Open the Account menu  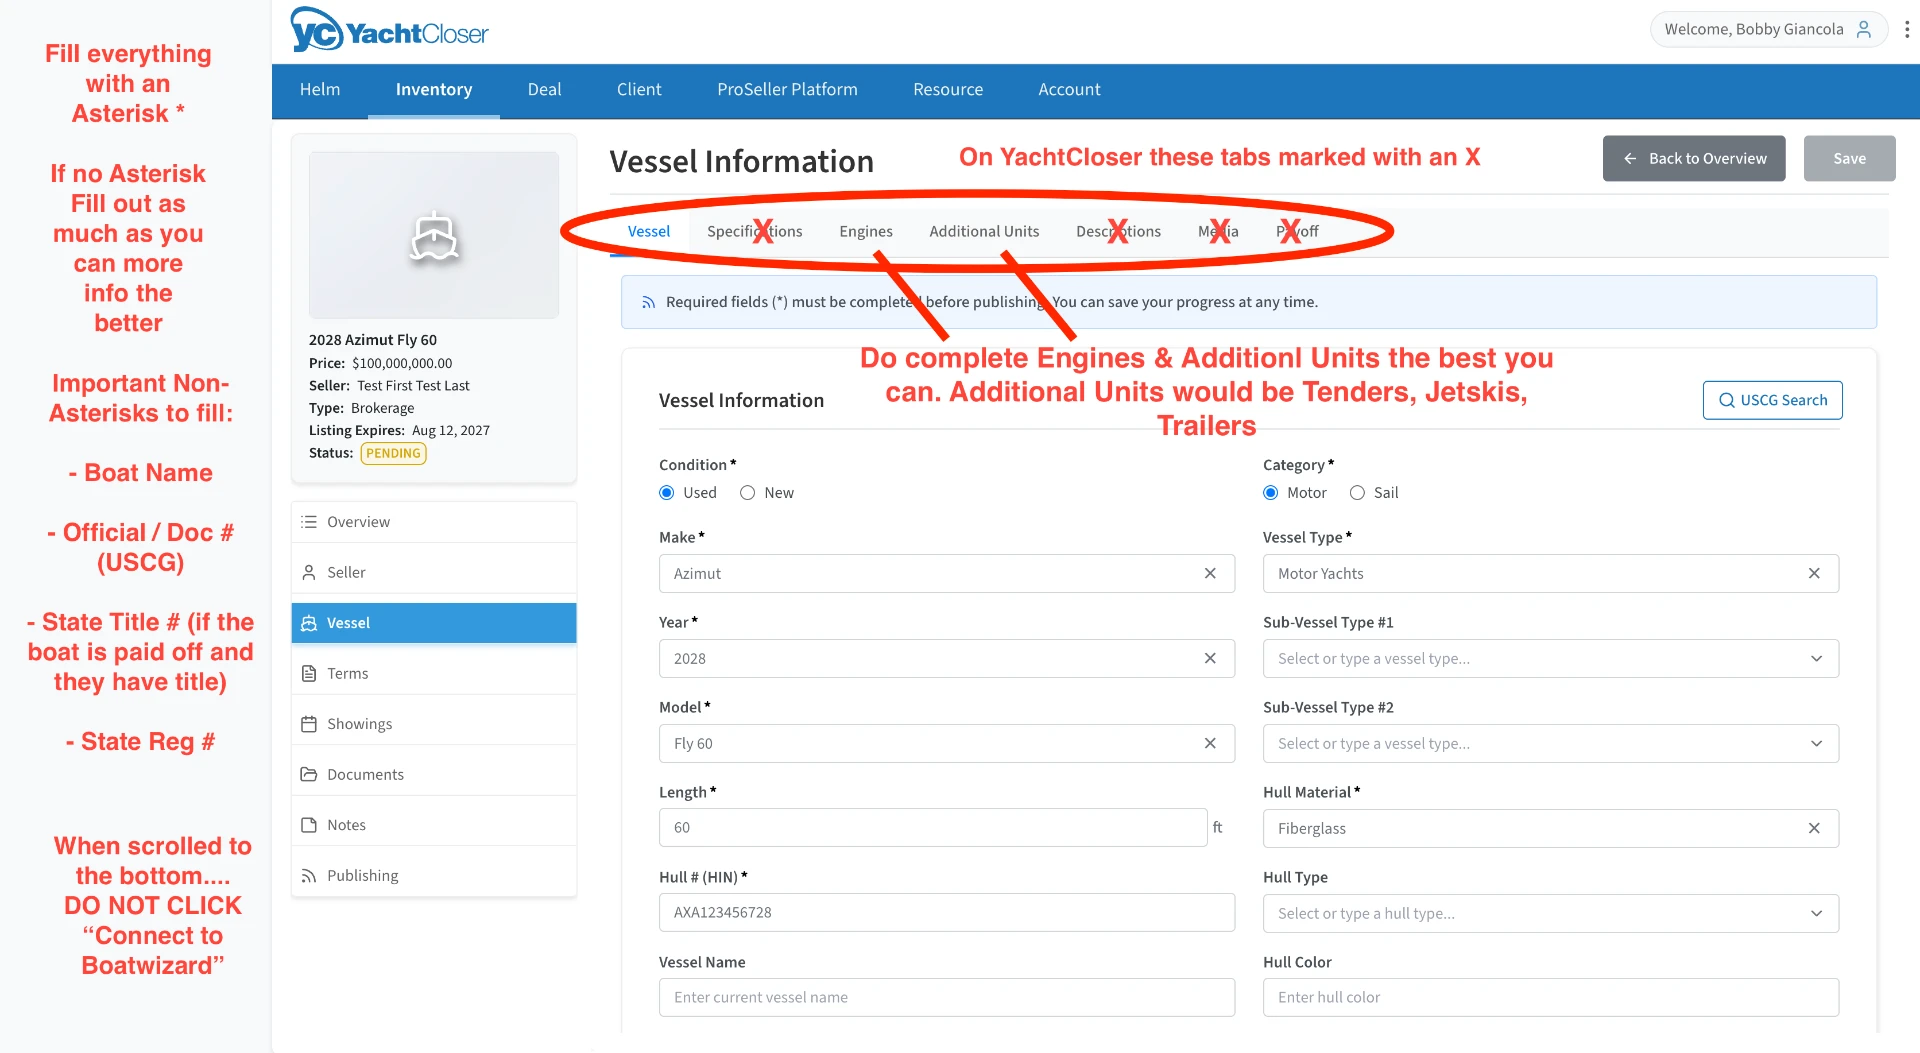coord(1069,89)
